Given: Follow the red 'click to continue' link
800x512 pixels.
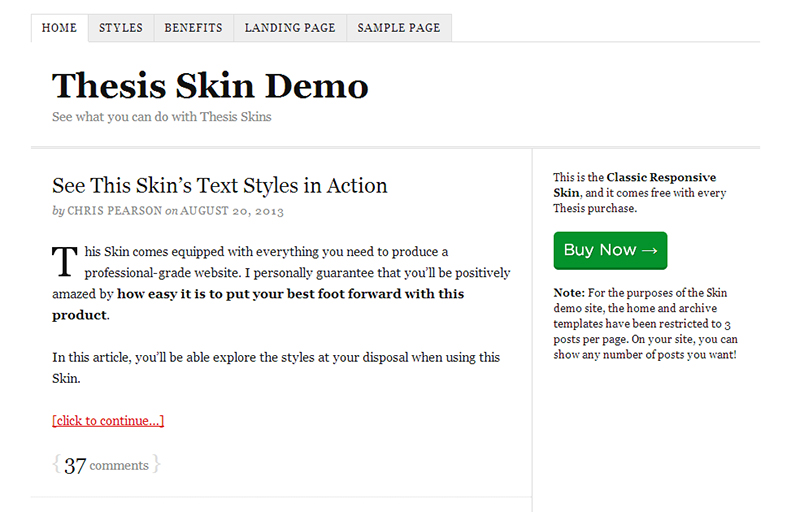Looking at the screenshot, I should click(x=108, y=420).
